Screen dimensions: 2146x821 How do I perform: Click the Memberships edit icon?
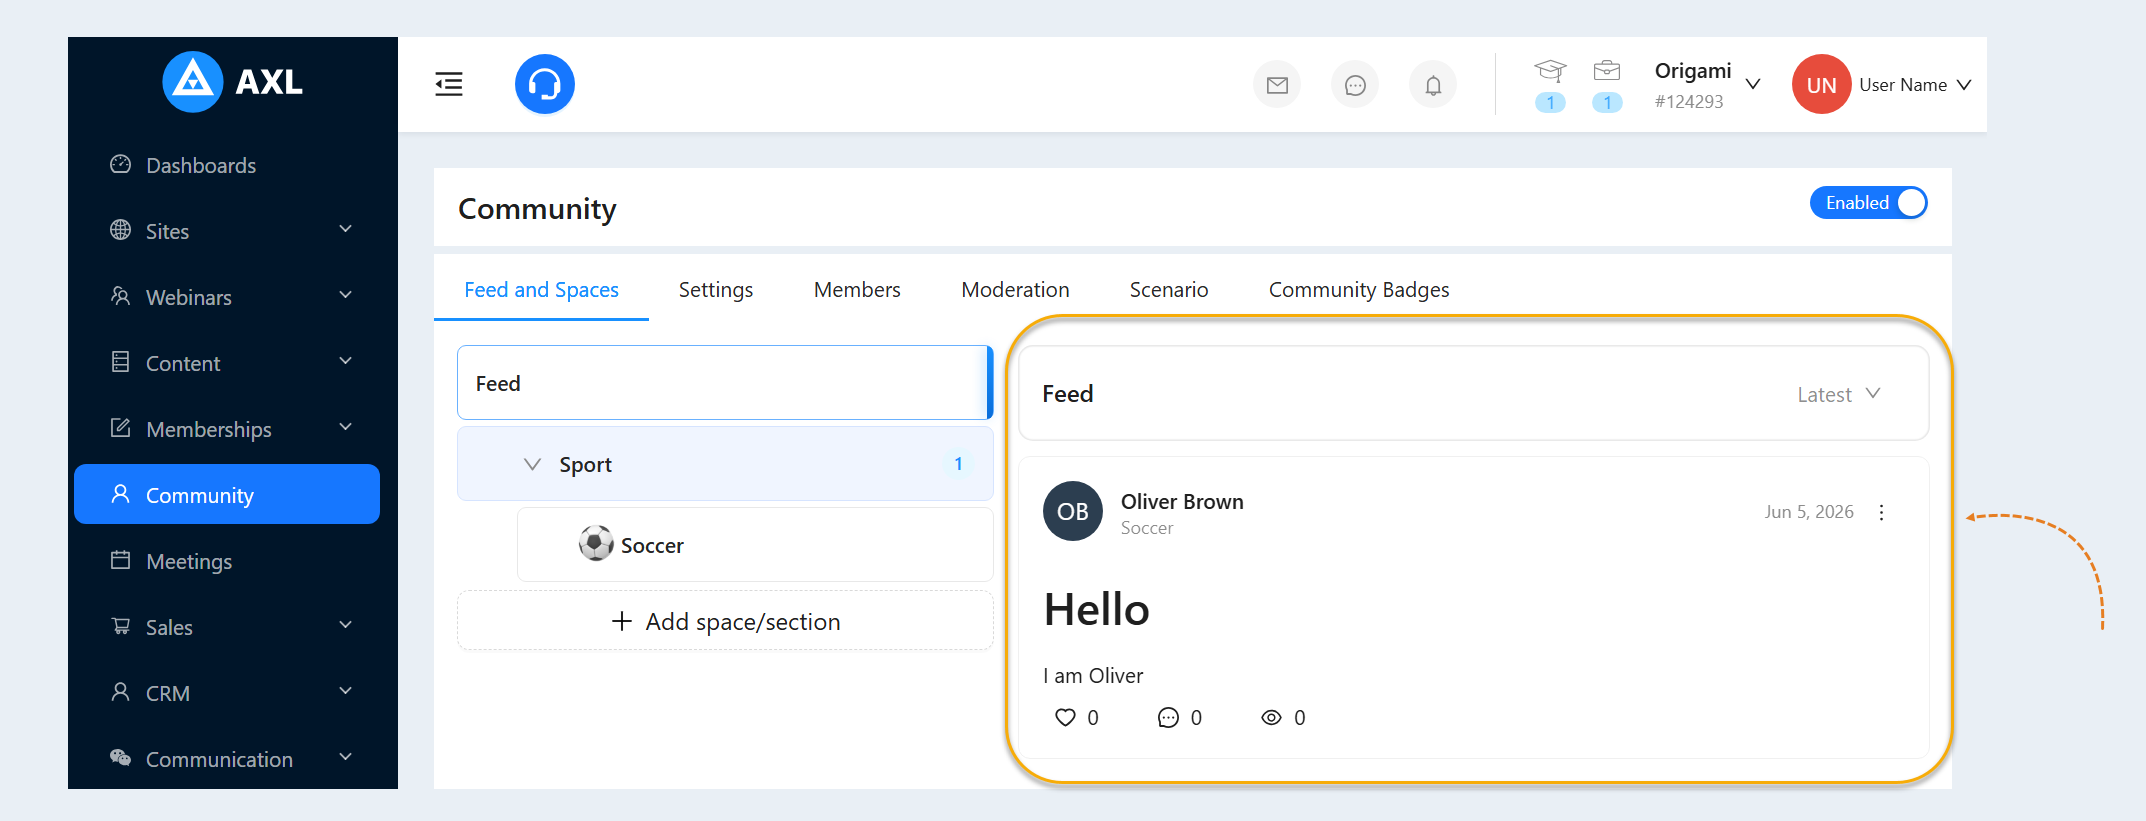click(121, 428)
